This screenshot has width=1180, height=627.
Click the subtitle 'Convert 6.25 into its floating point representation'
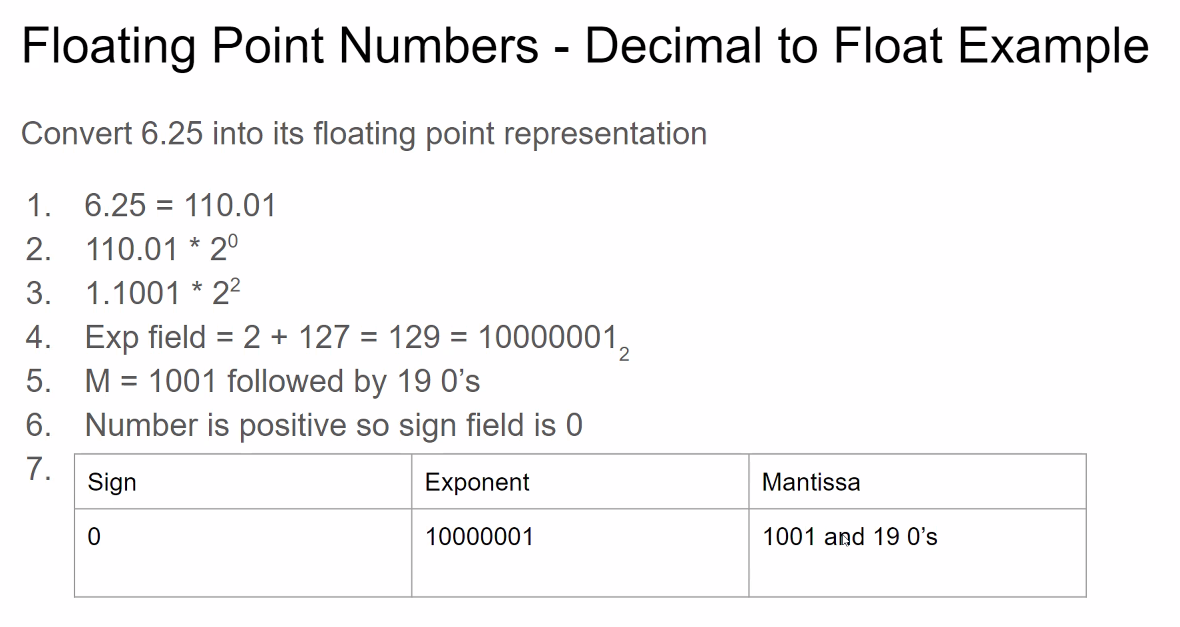363,134
